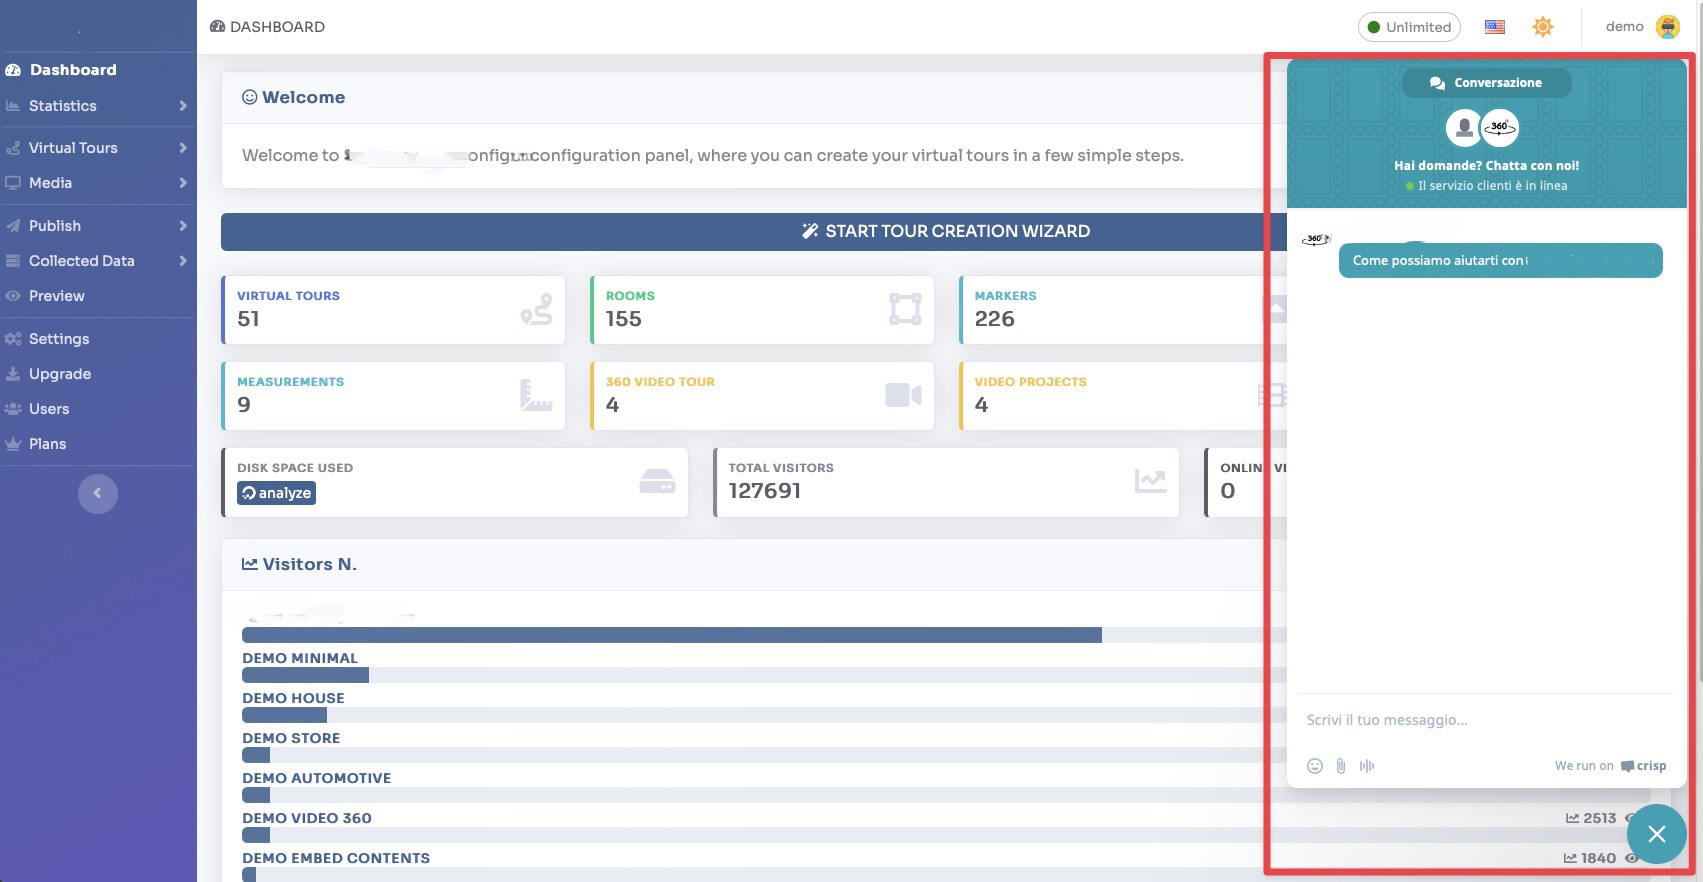
Task: Toggle the sun light/dark theme icon
Action: [x=1543, y=27]
